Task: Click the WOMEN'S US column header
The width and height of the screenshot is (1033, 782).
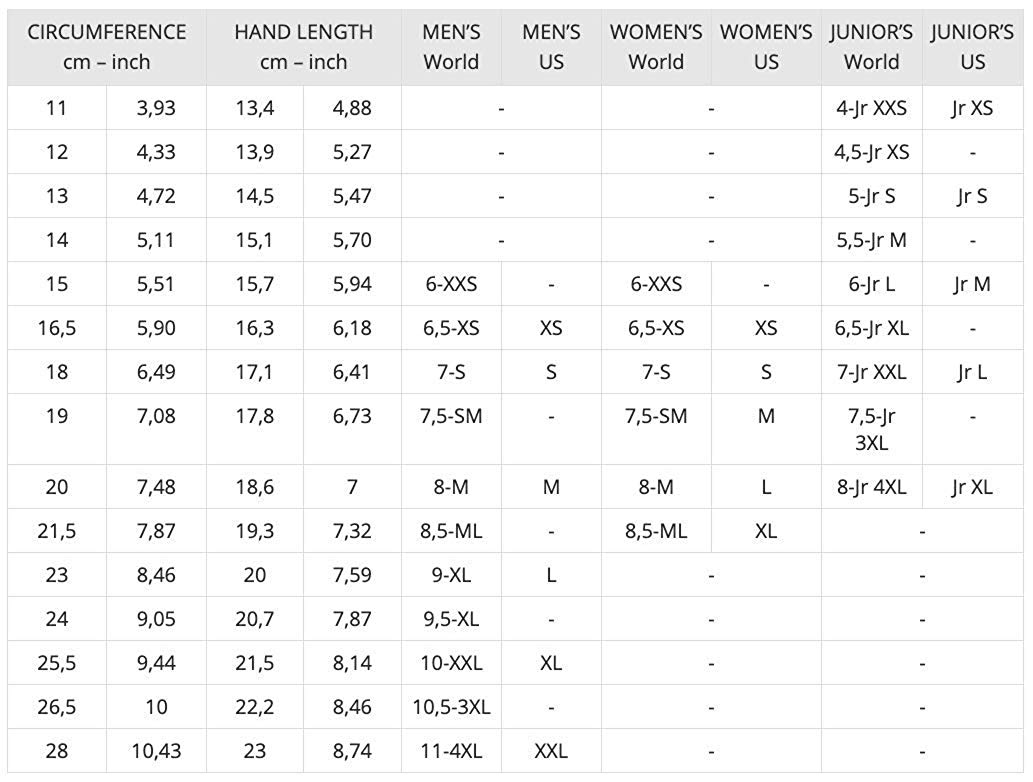Action: pos(766,47)
